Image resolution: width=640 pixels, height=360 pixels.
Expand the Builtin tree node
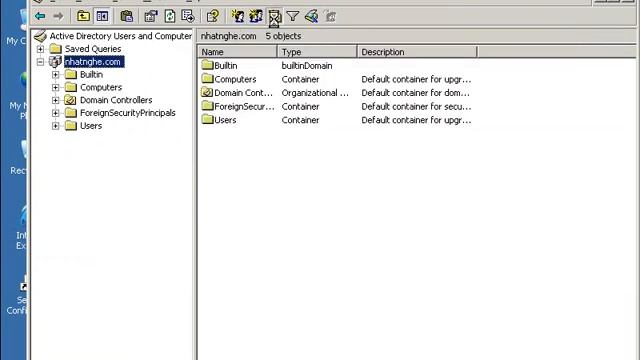(56, 75)
